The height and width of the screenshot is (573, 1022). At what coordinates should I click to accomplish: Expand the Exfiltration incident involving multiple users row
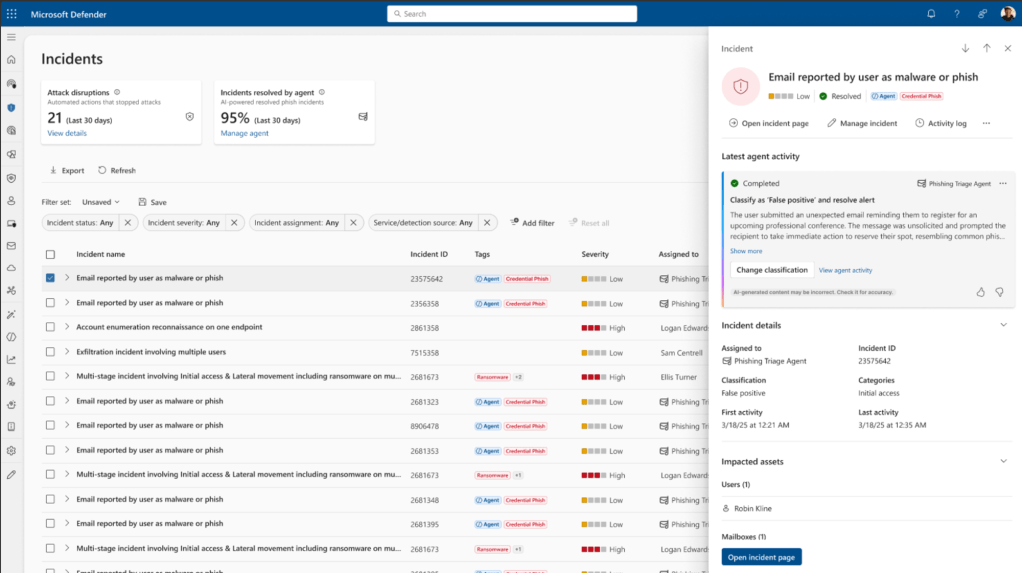tap(67, 352)
